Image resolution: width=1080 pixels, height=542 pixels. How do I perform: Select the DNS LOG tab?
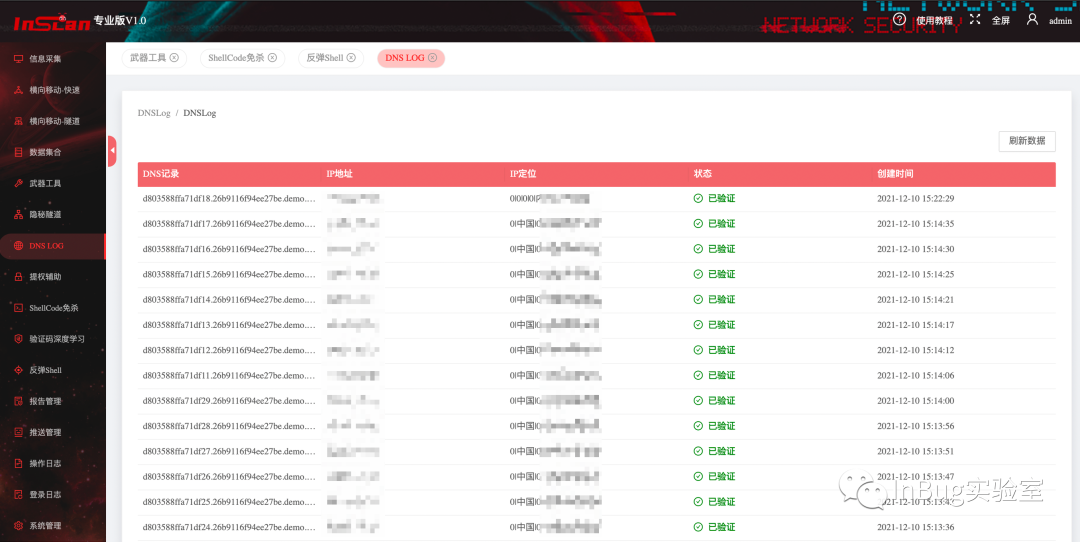click(411, 58)
